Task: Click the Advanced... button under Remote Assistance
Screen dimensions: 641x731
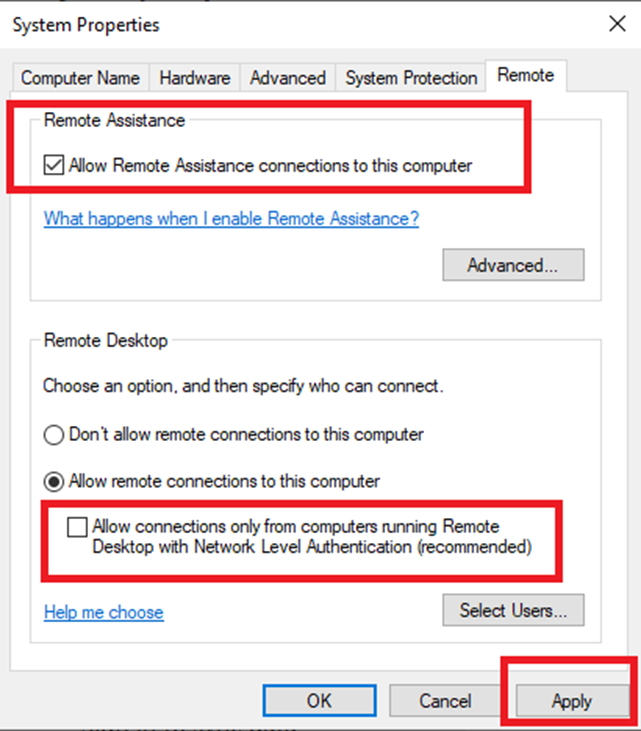Action: (x=512, y=266)
